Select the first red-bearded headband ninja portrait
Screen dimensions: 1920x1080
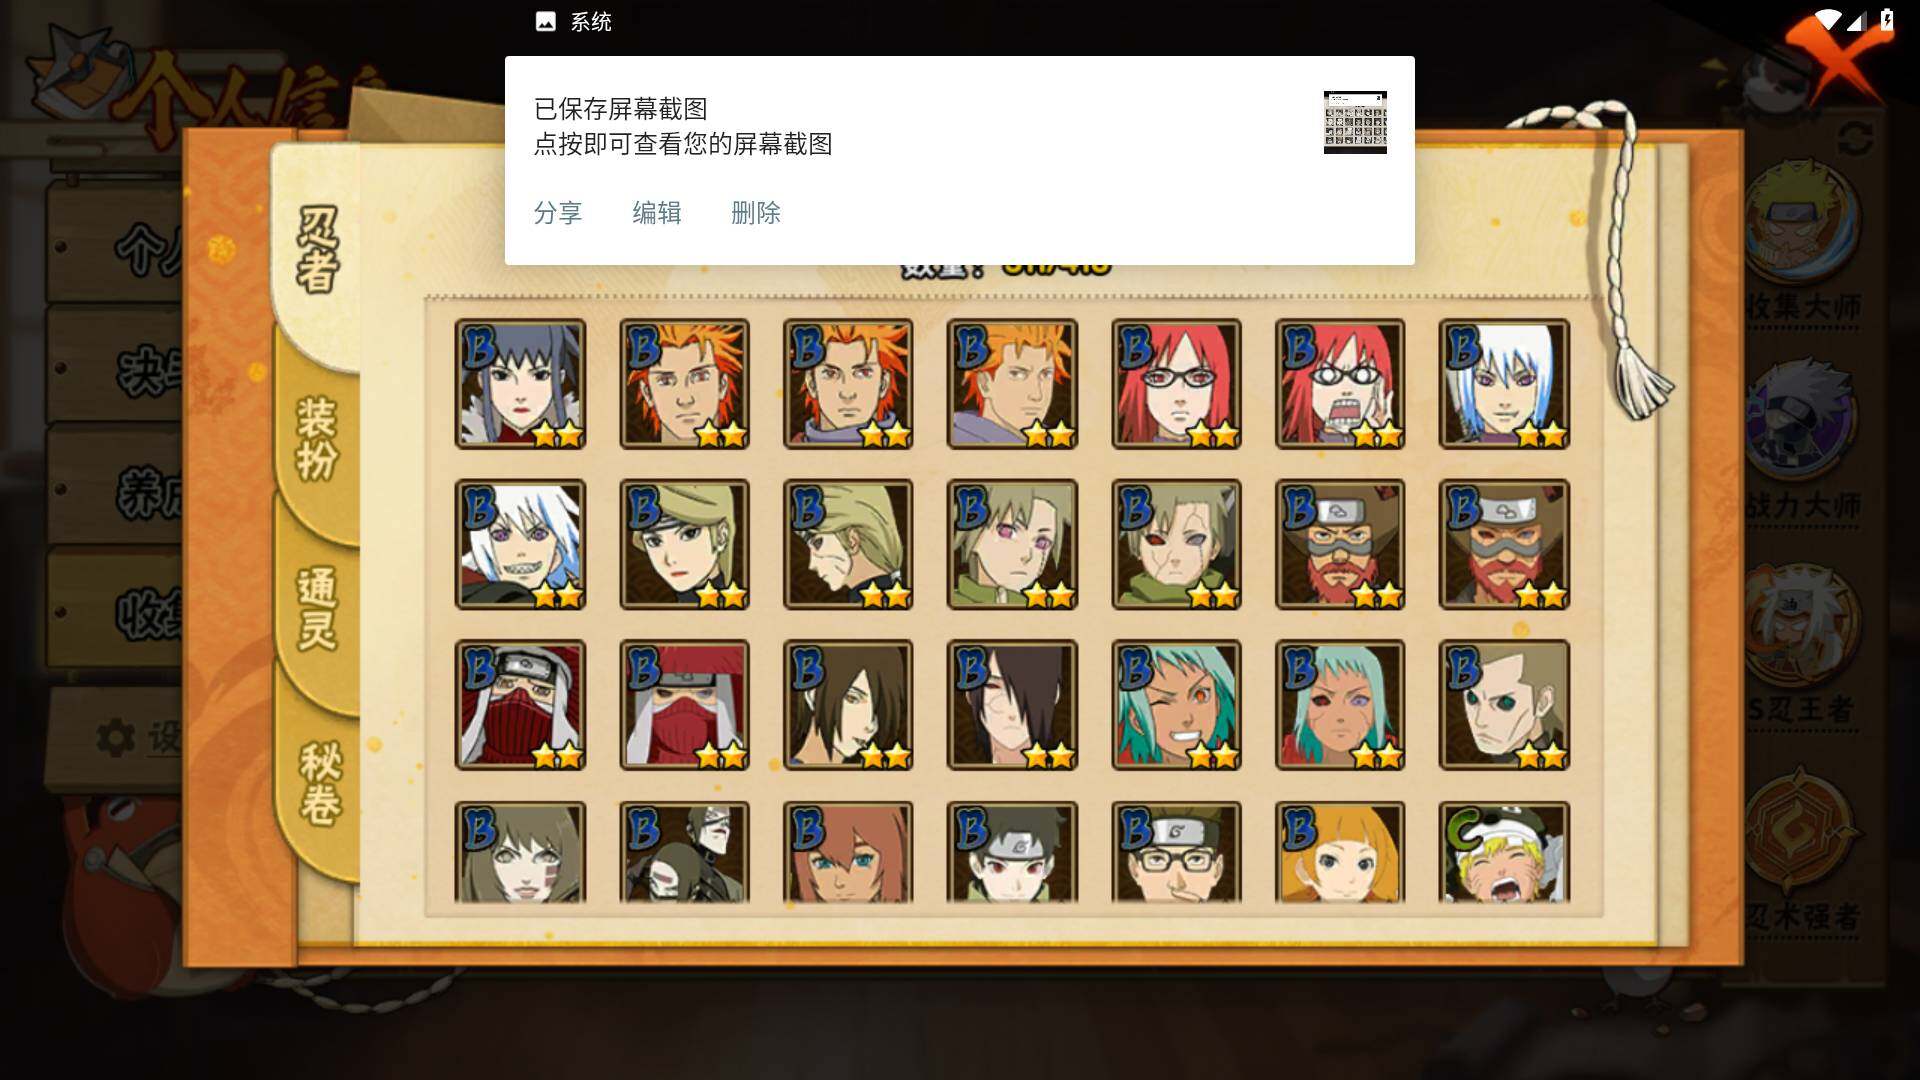tap(1340, 545)
